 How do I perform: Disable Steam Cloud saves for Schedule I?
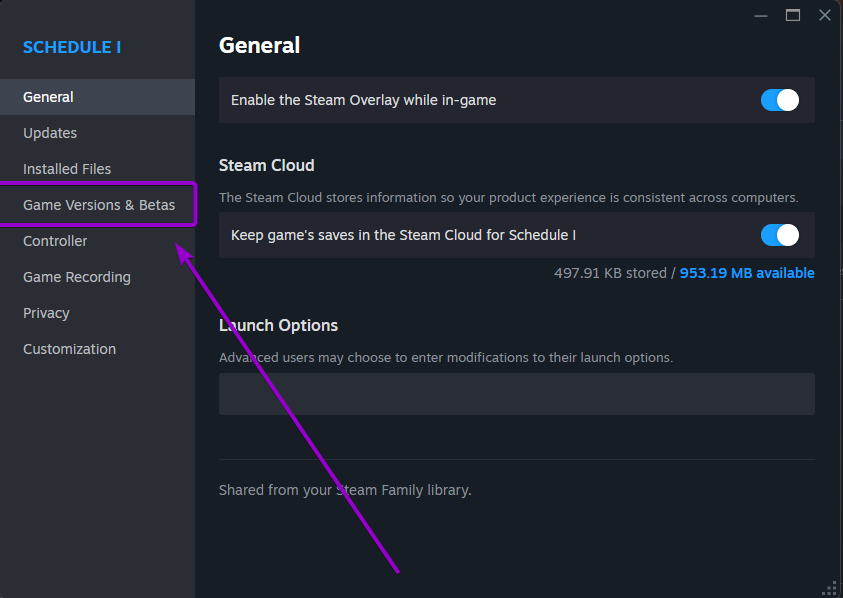point(780,235)
